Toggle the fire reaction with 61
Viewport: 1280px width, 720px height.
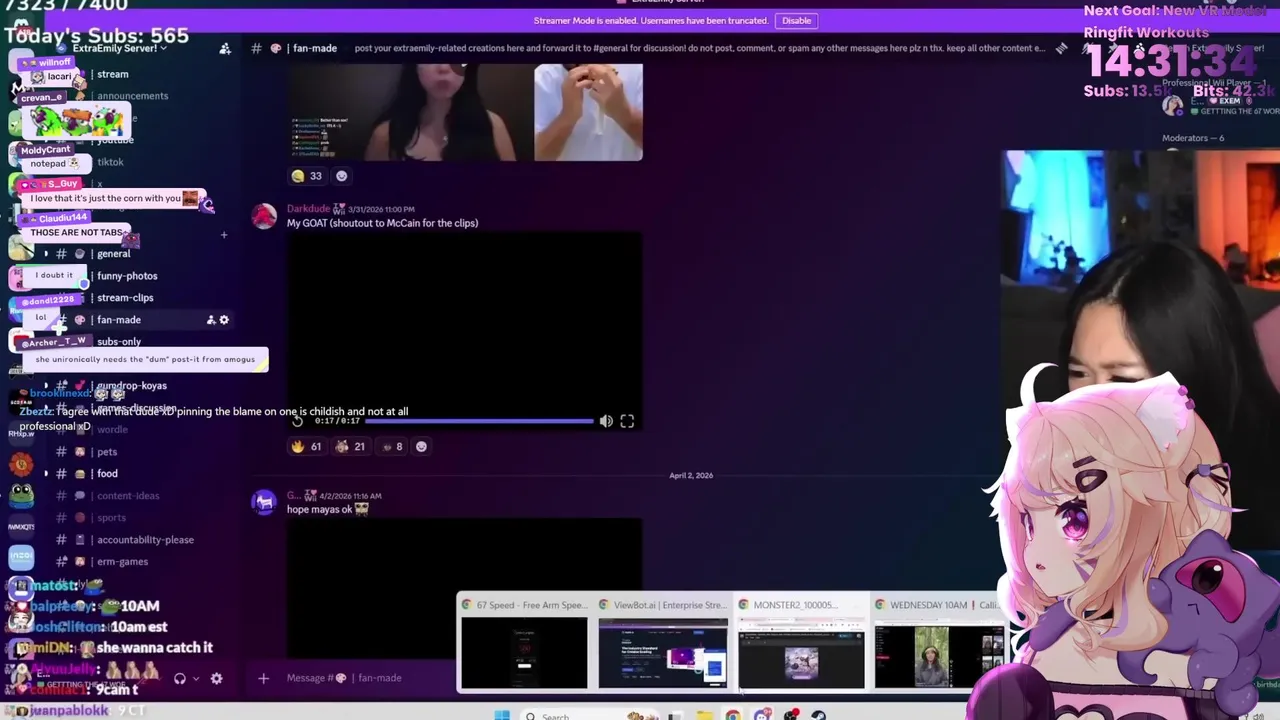click(307, 447)
